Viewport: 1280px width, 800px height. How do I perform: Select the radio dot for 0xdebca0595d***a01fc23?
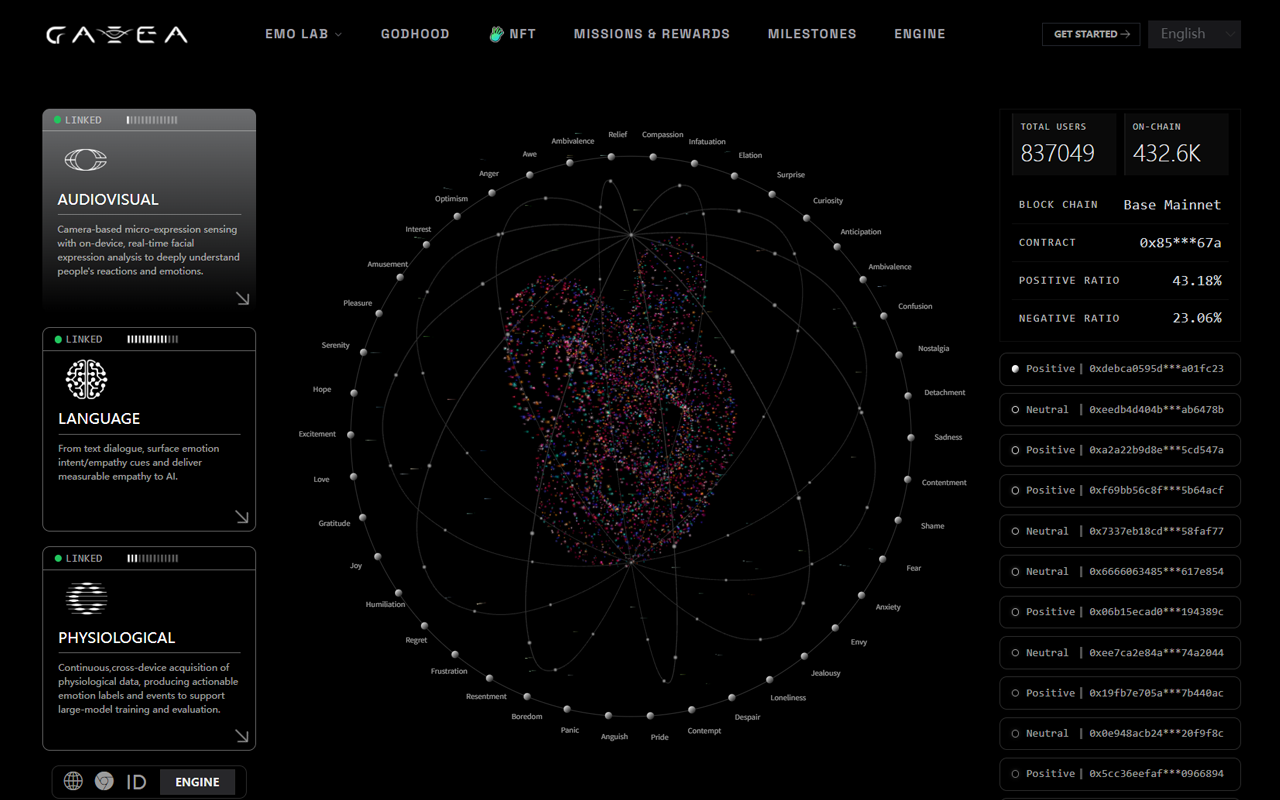coord(1015,369)
